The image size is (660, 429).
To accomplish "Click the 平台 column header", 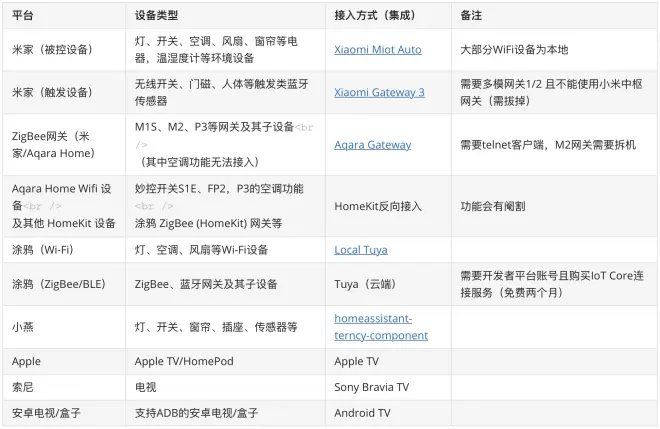I will point(22,16).
